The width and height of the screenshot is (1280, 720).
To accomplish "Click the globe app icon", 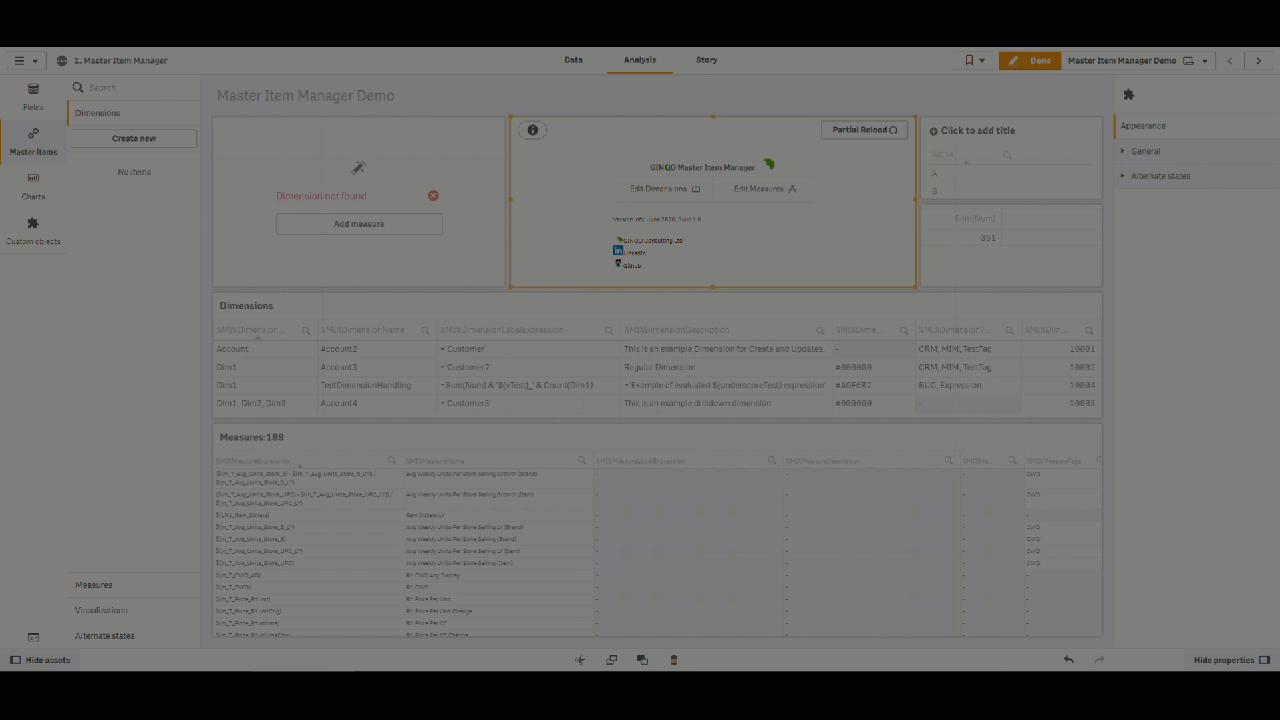I will [62, 61].
